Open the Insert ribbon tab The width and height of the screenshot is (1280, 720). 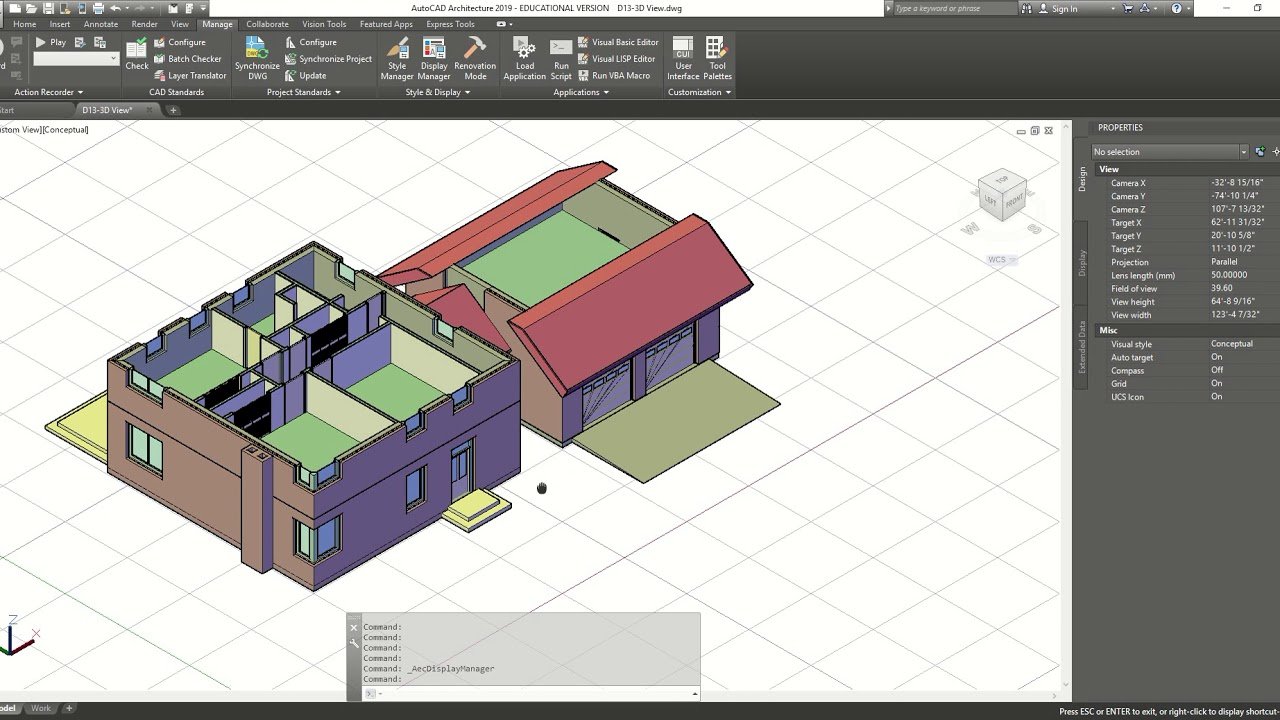point(60,24)
